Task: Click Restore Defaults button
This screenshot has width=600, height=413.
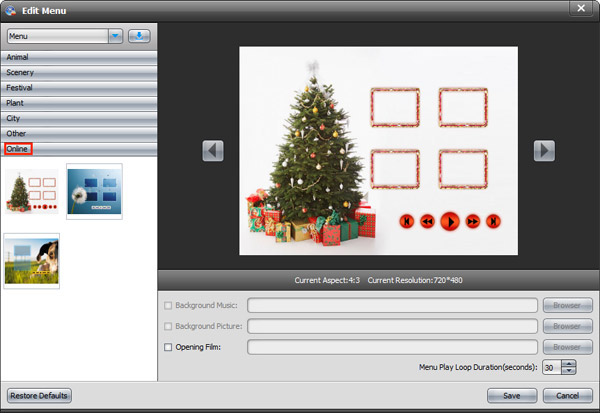Action: click(39, 395)
